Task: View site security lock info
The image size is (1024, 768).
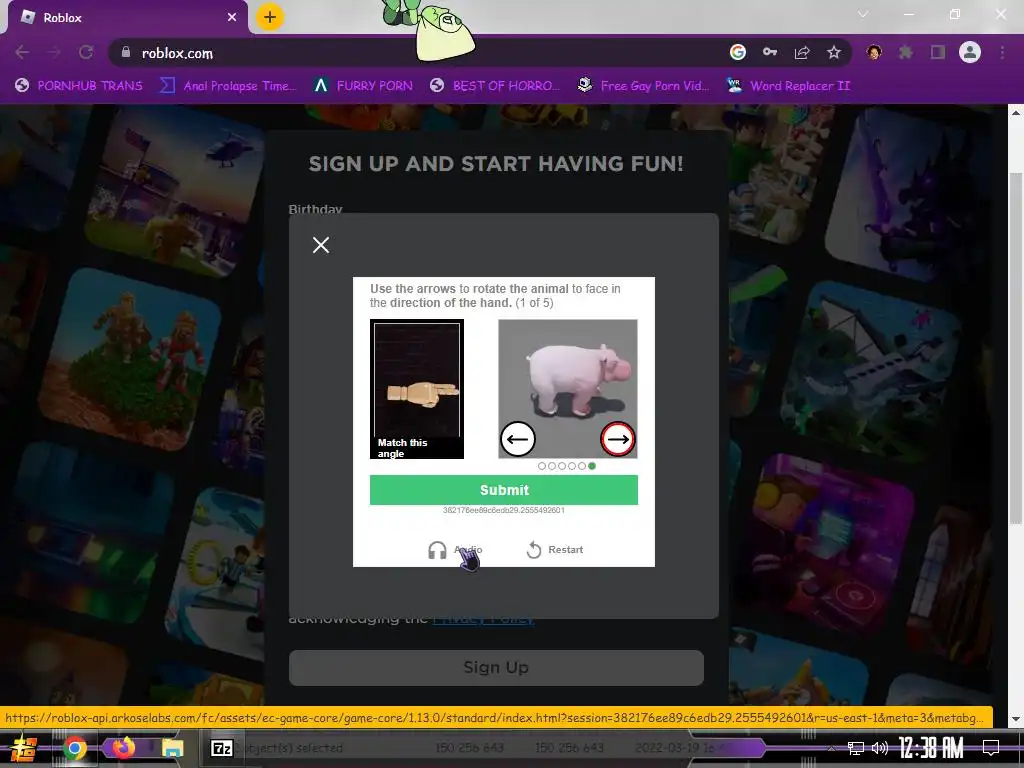Action: pos(125,53)
